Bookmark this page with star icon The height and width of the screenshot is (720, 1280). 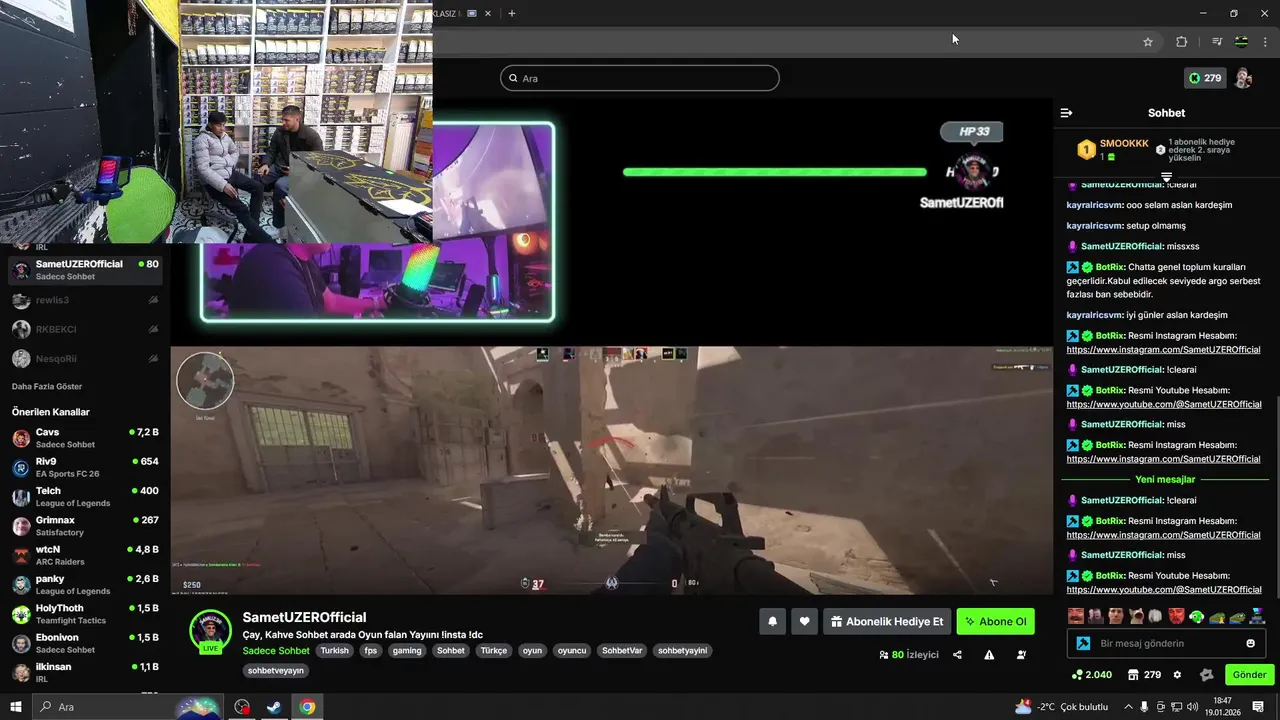(1148, 42)
